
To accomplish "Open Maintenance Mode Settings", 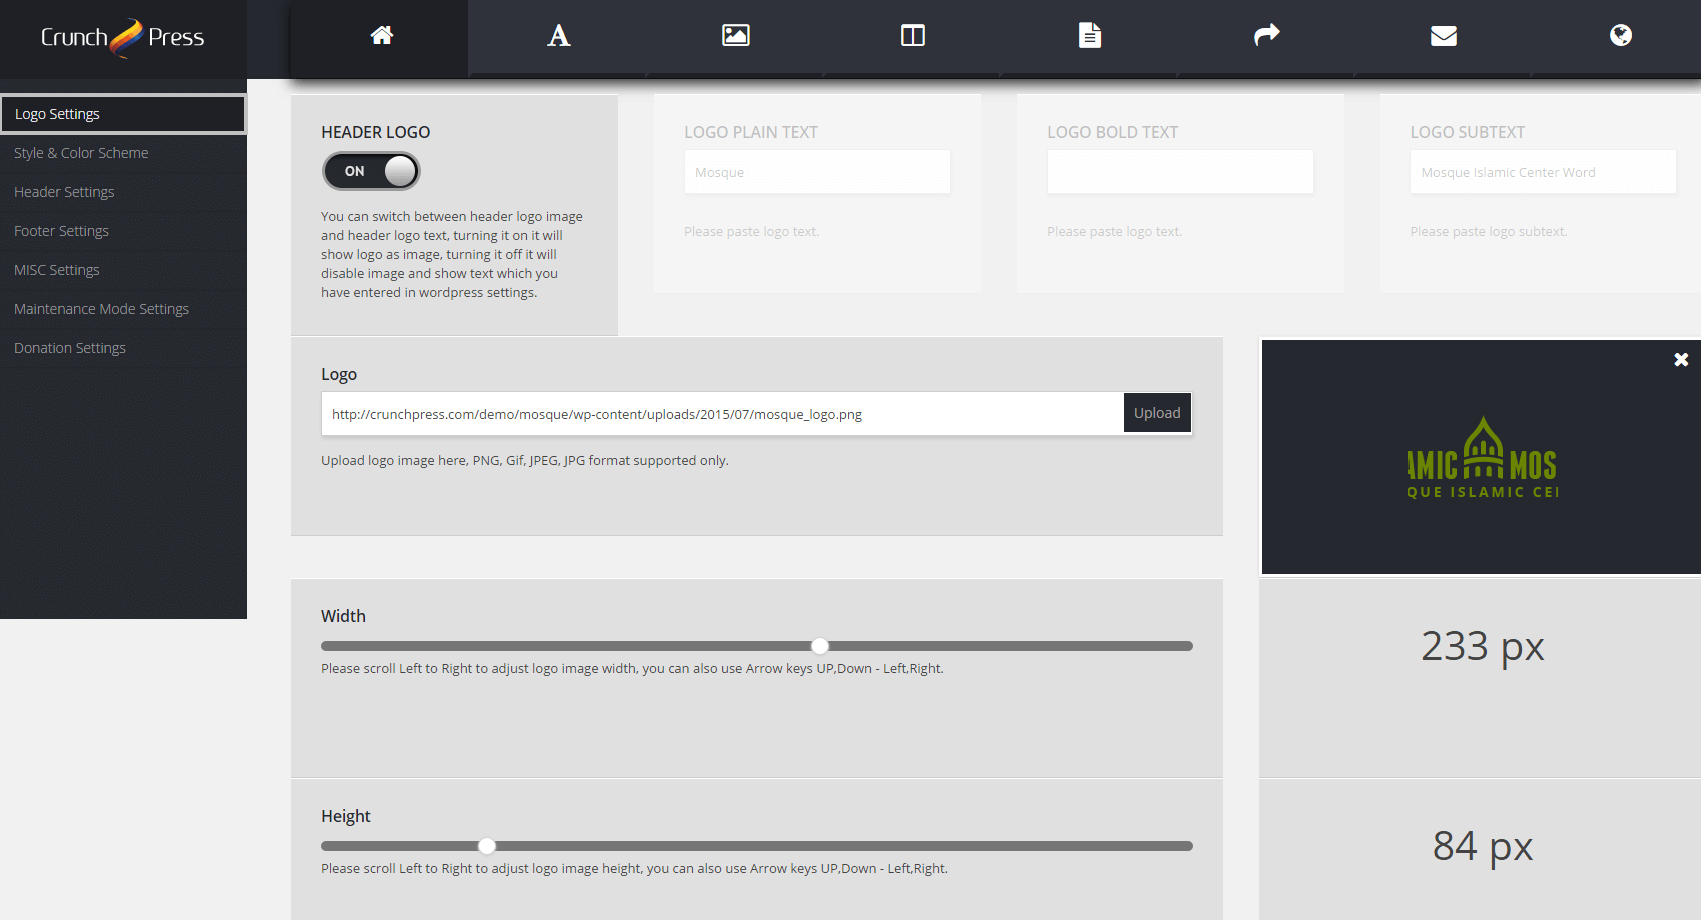I will click(101, 309).
